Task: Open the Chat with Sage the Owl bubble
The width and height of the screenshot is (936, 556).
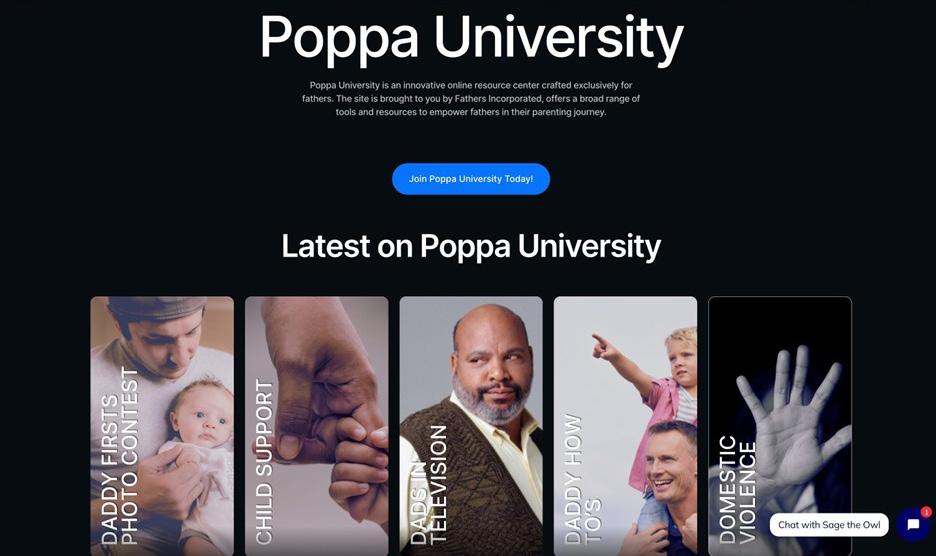Action: (829, 525)
